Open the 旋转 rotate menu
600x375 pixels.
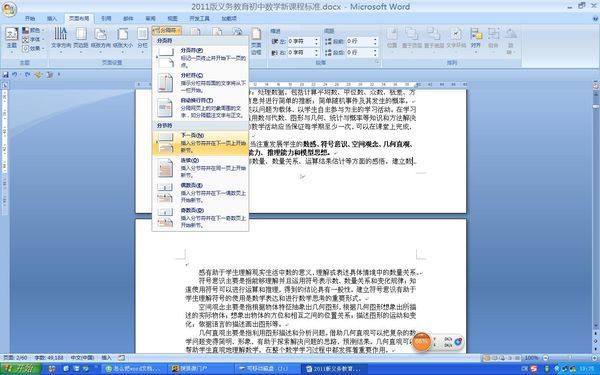coord(511,40)
